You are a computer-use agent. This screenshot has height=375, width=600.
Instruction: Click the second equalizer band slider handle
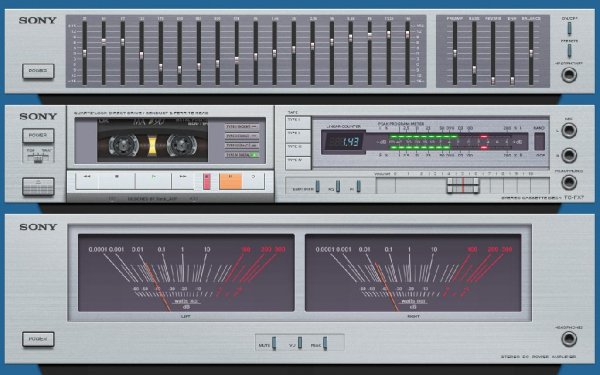coord(104,42)
